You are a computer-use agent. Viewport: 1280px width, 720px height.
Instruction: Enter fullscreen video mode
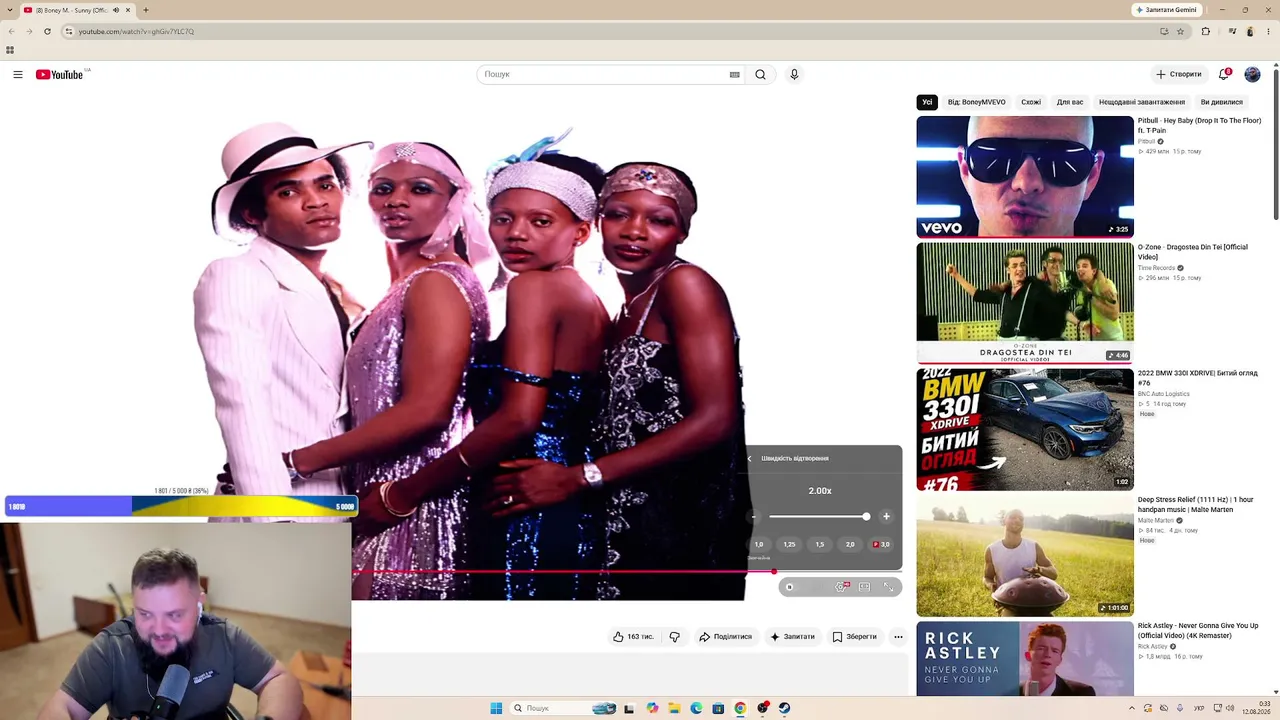[x=889, y=587]
